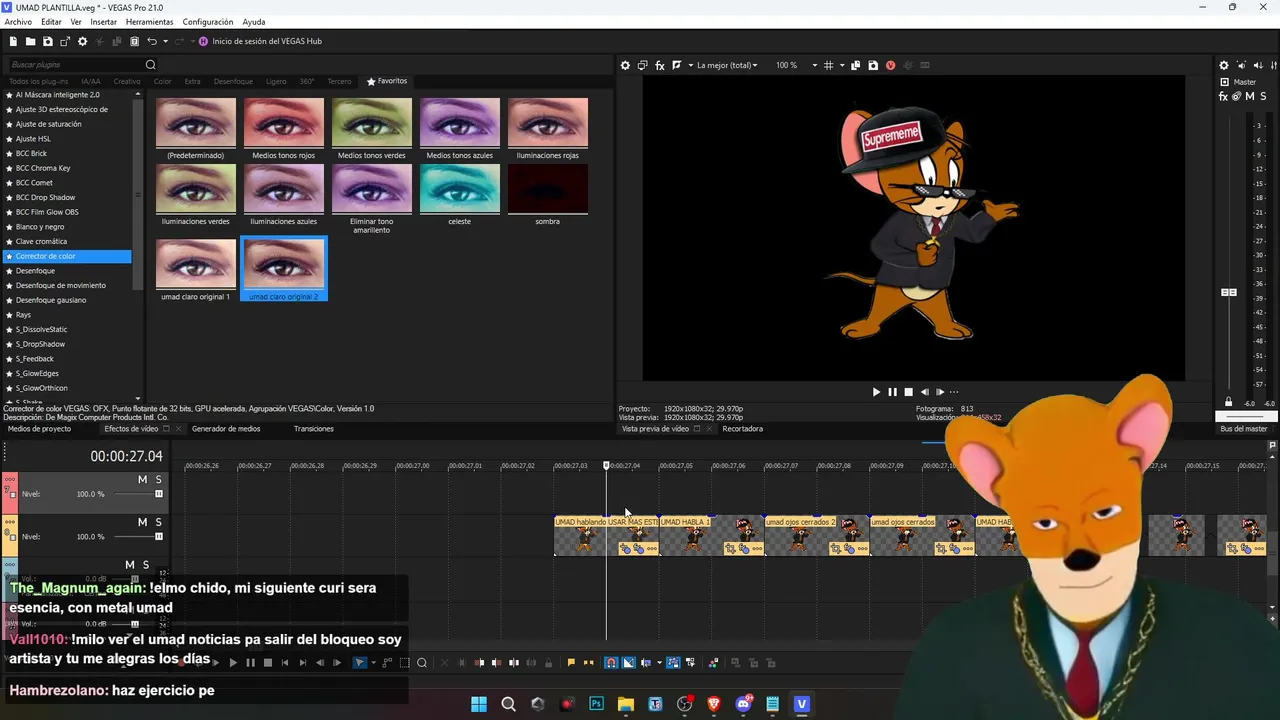The image size is (1280, 720).
Task: Insert a marker with the yellow flag icon
Action: (x=571, y=663)
